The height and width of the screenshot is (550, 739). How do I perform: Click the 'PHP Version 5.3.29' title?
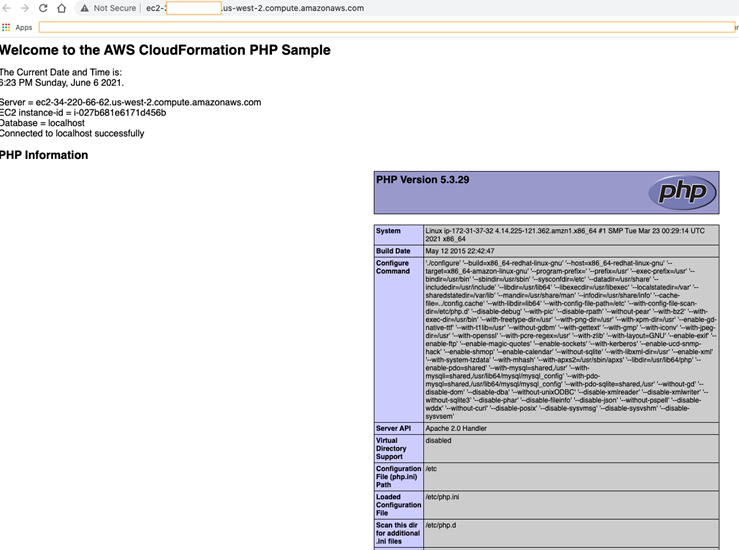click(422, 180)
